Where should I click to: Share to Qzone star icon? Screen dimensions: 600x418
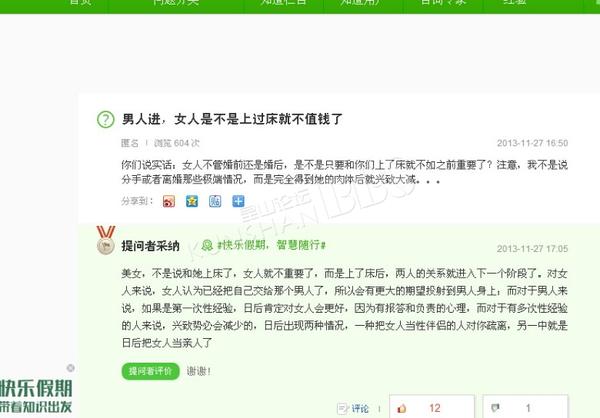[192, 201]
